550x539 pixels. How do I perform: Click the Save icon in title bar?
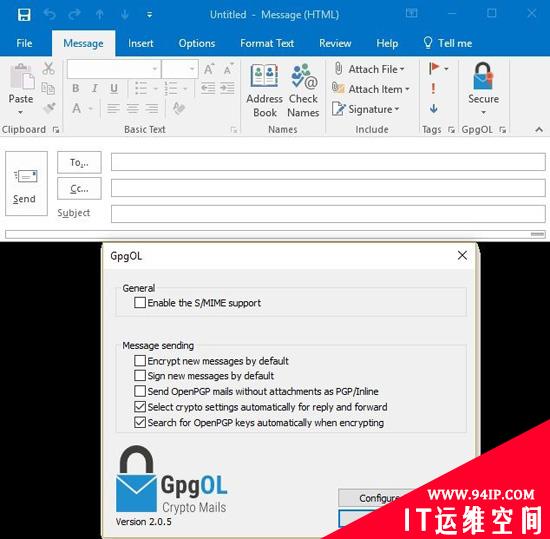[24, 15]
